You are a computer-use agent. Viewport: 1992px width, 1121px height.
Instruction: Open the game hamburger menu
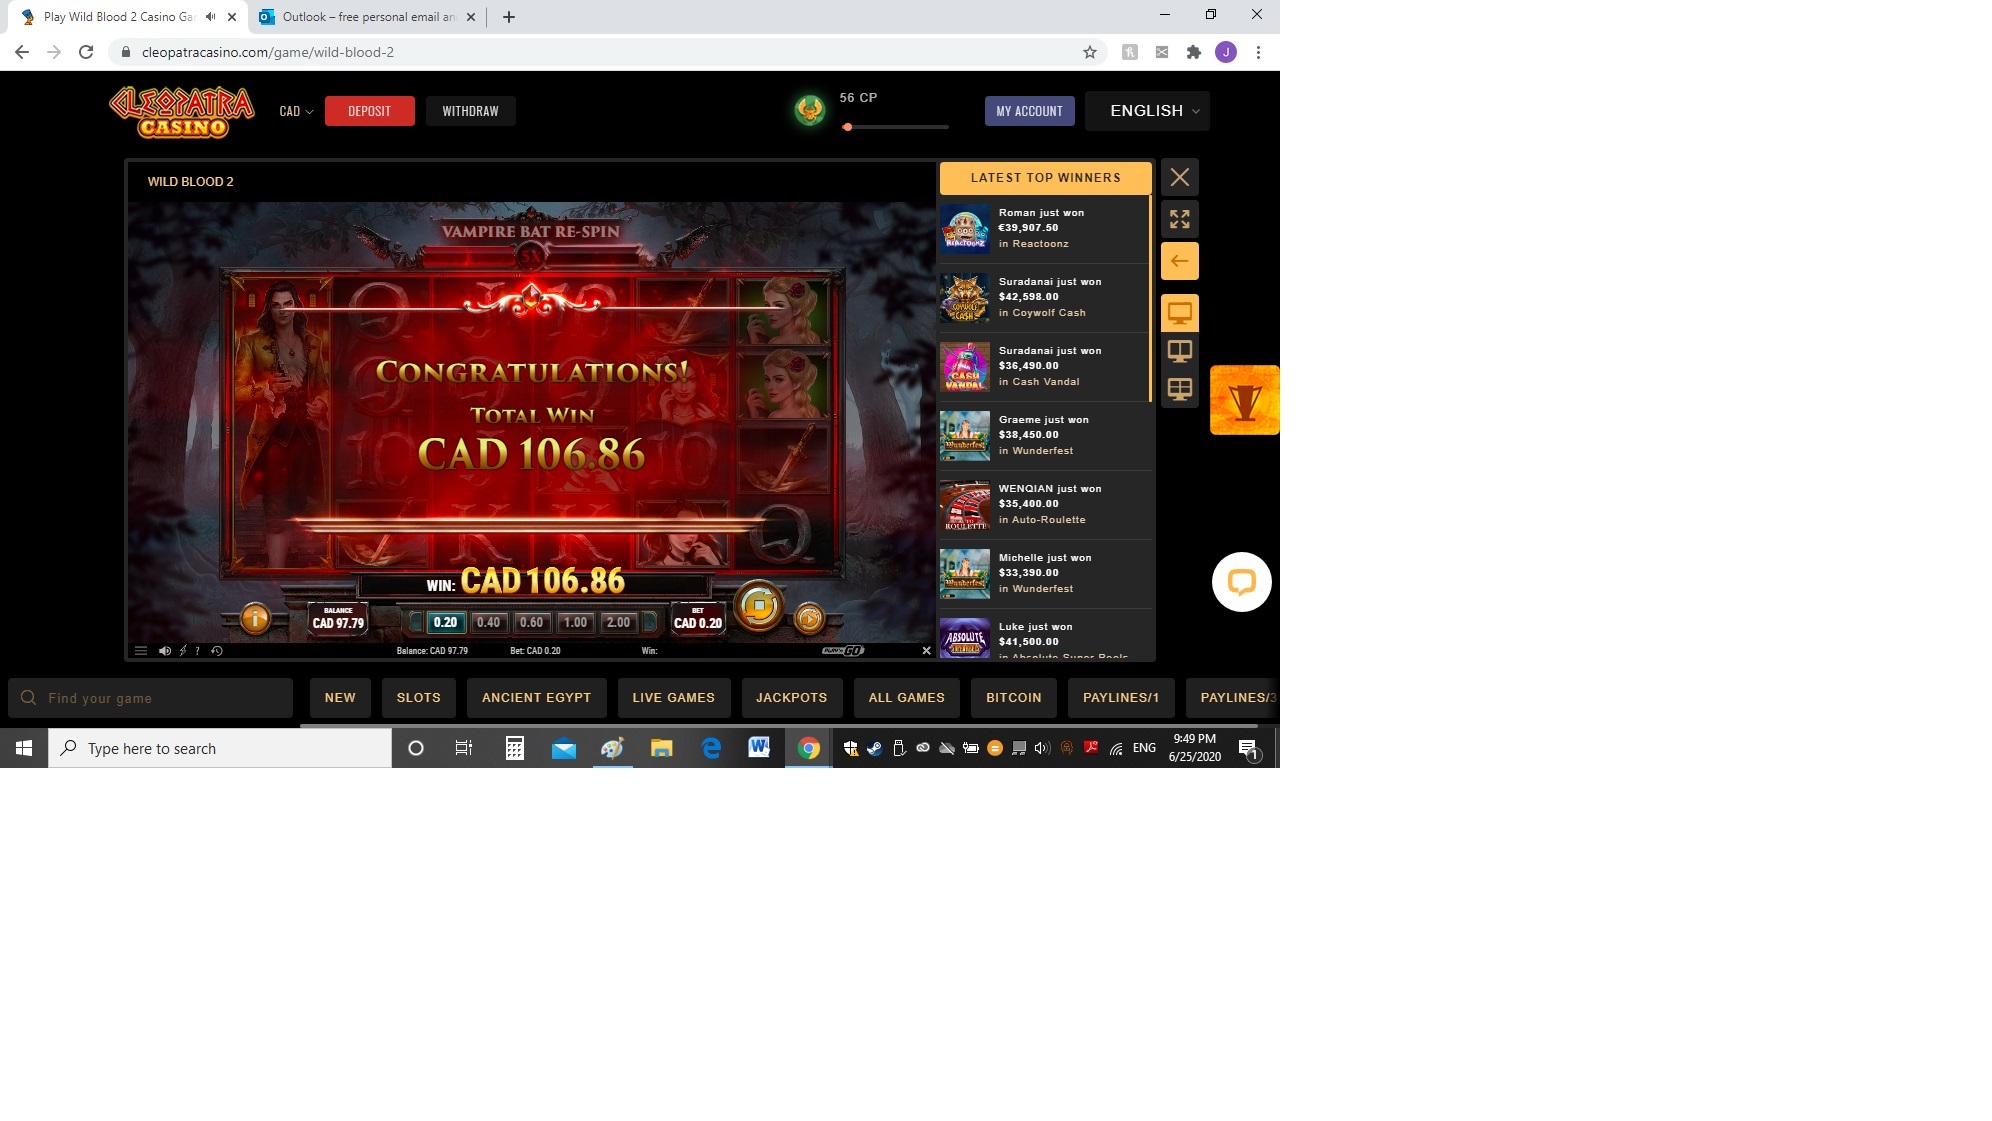click(x=141, y=651)
